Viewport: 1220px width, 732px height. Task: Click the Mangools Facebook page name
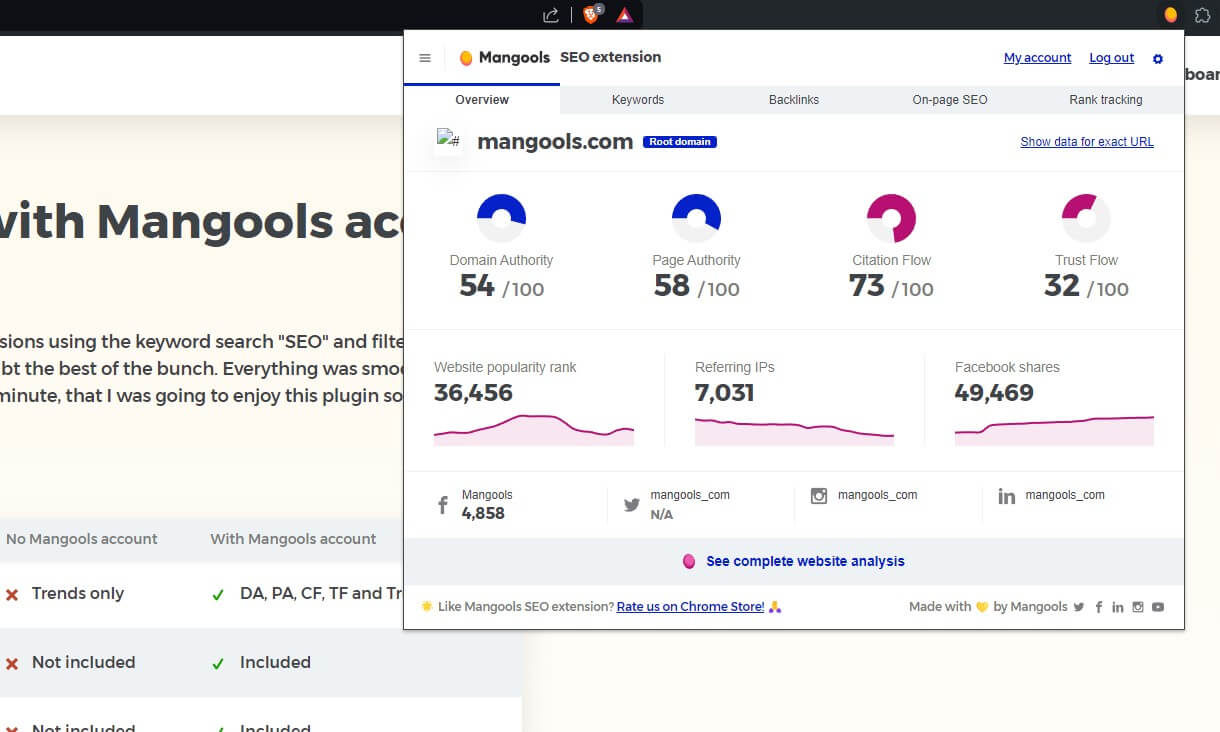click(x=487, y=495)
